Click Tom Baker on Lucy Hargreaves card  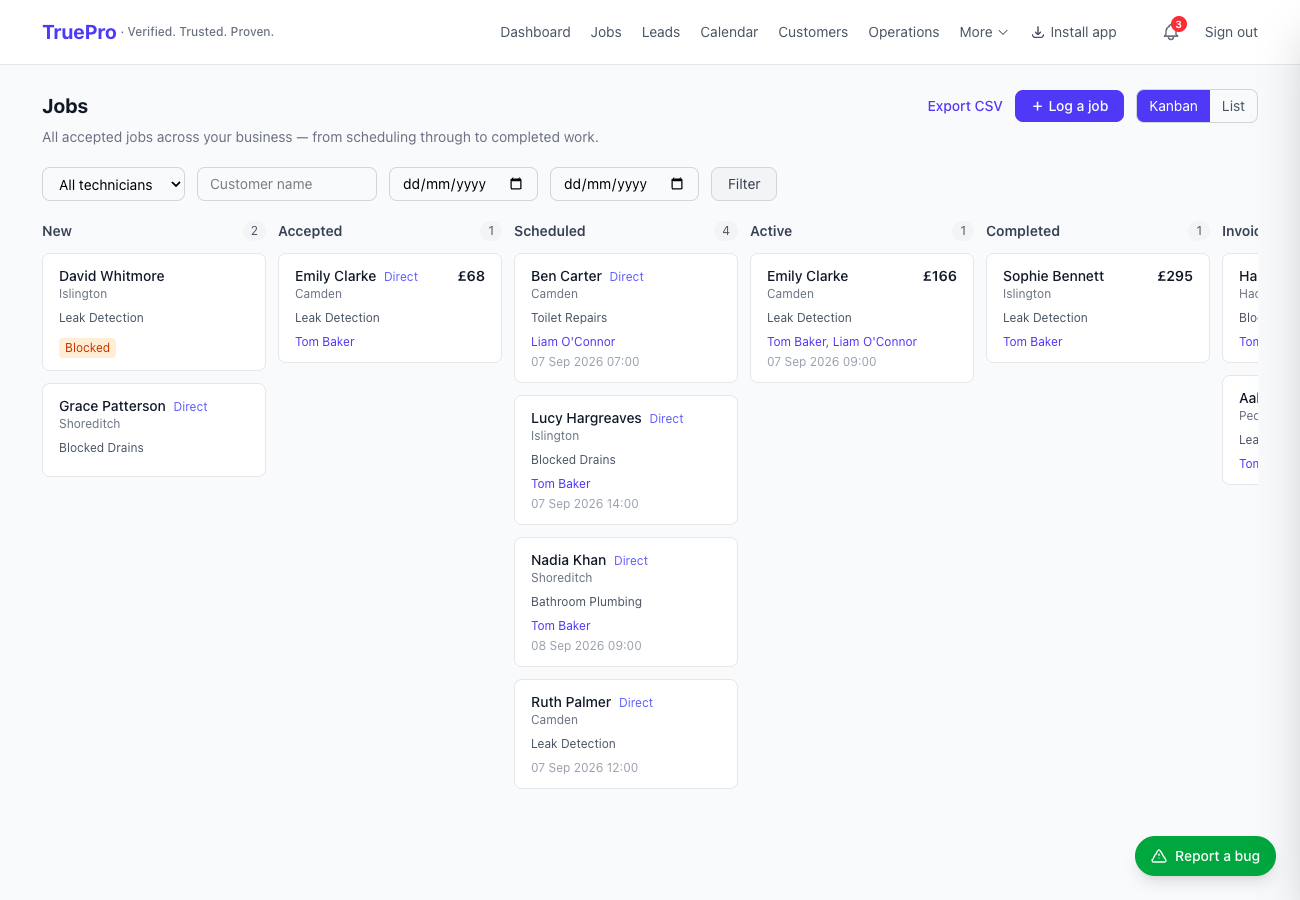pos(561,484)
